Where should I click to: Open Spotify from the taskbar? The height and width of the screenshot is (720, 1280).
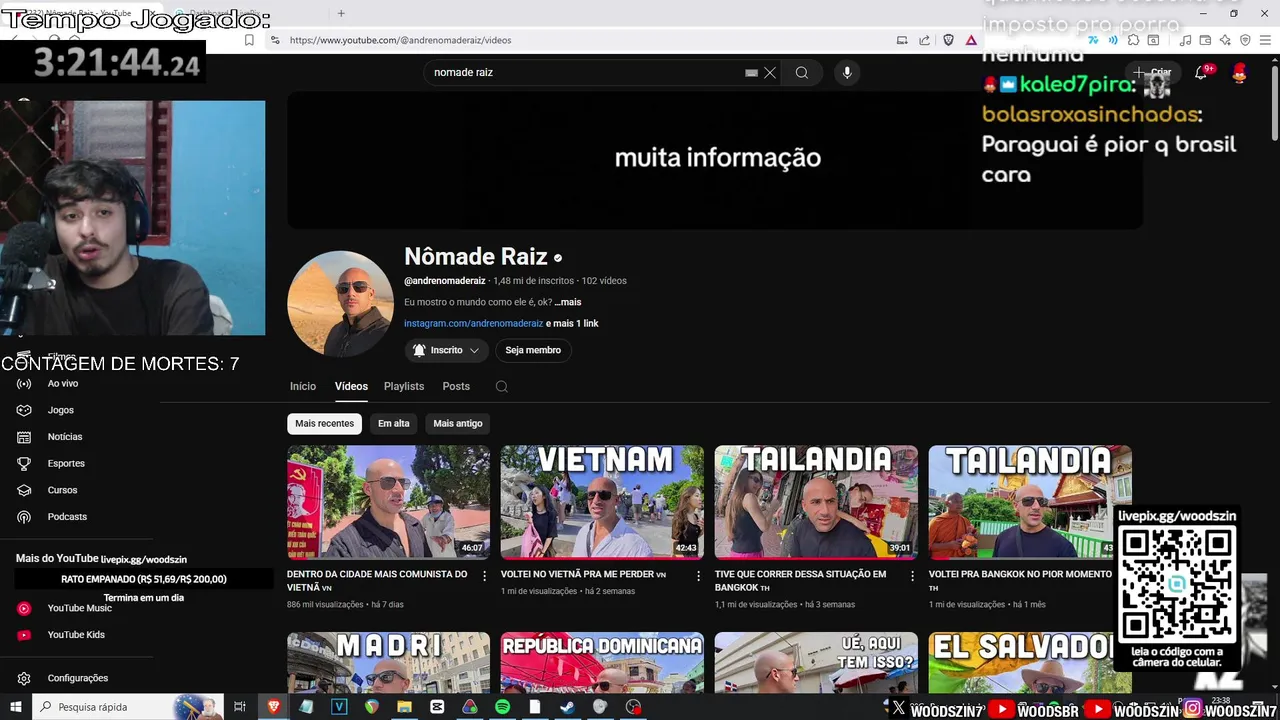[x=502, y=706]
